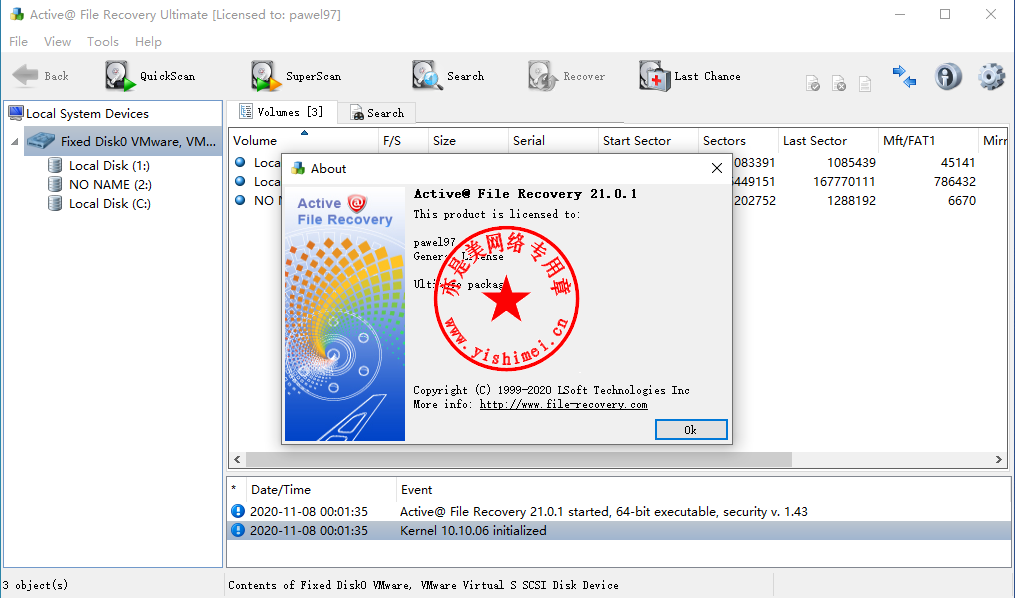The image size is (1015, 598).
Task: Switch to the Volumes [3] tab
Action: (282, 112)
